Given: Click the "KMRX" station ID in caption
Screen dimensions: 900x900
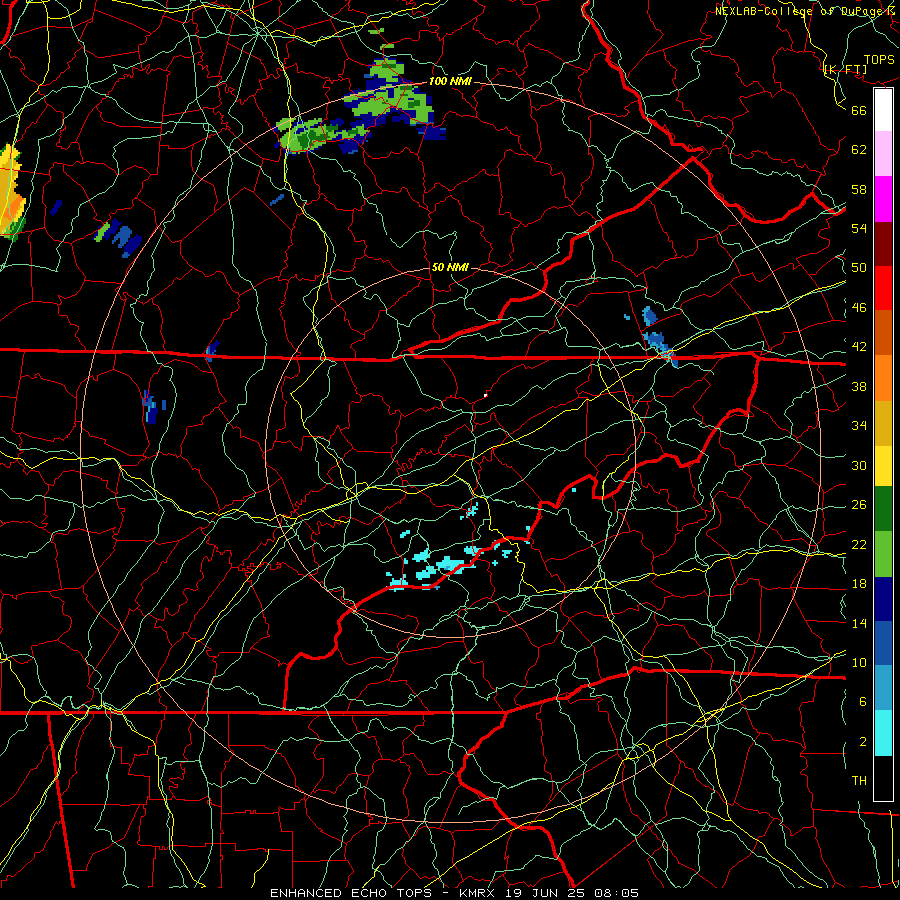Looking at the screenshot, I should [x=479, y=893].
